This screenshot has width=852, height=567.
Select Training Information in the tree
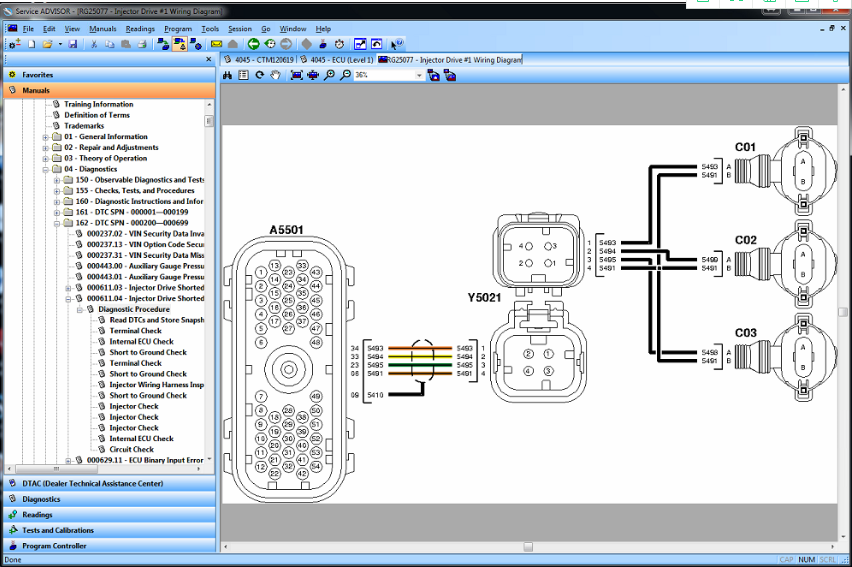point(98,104)
